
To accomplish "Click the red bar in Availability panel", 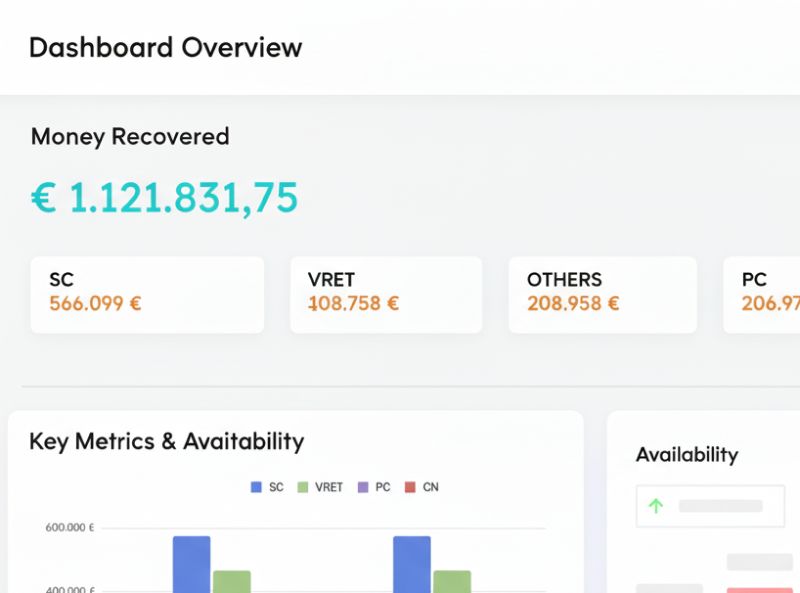I will coord(759,590).
